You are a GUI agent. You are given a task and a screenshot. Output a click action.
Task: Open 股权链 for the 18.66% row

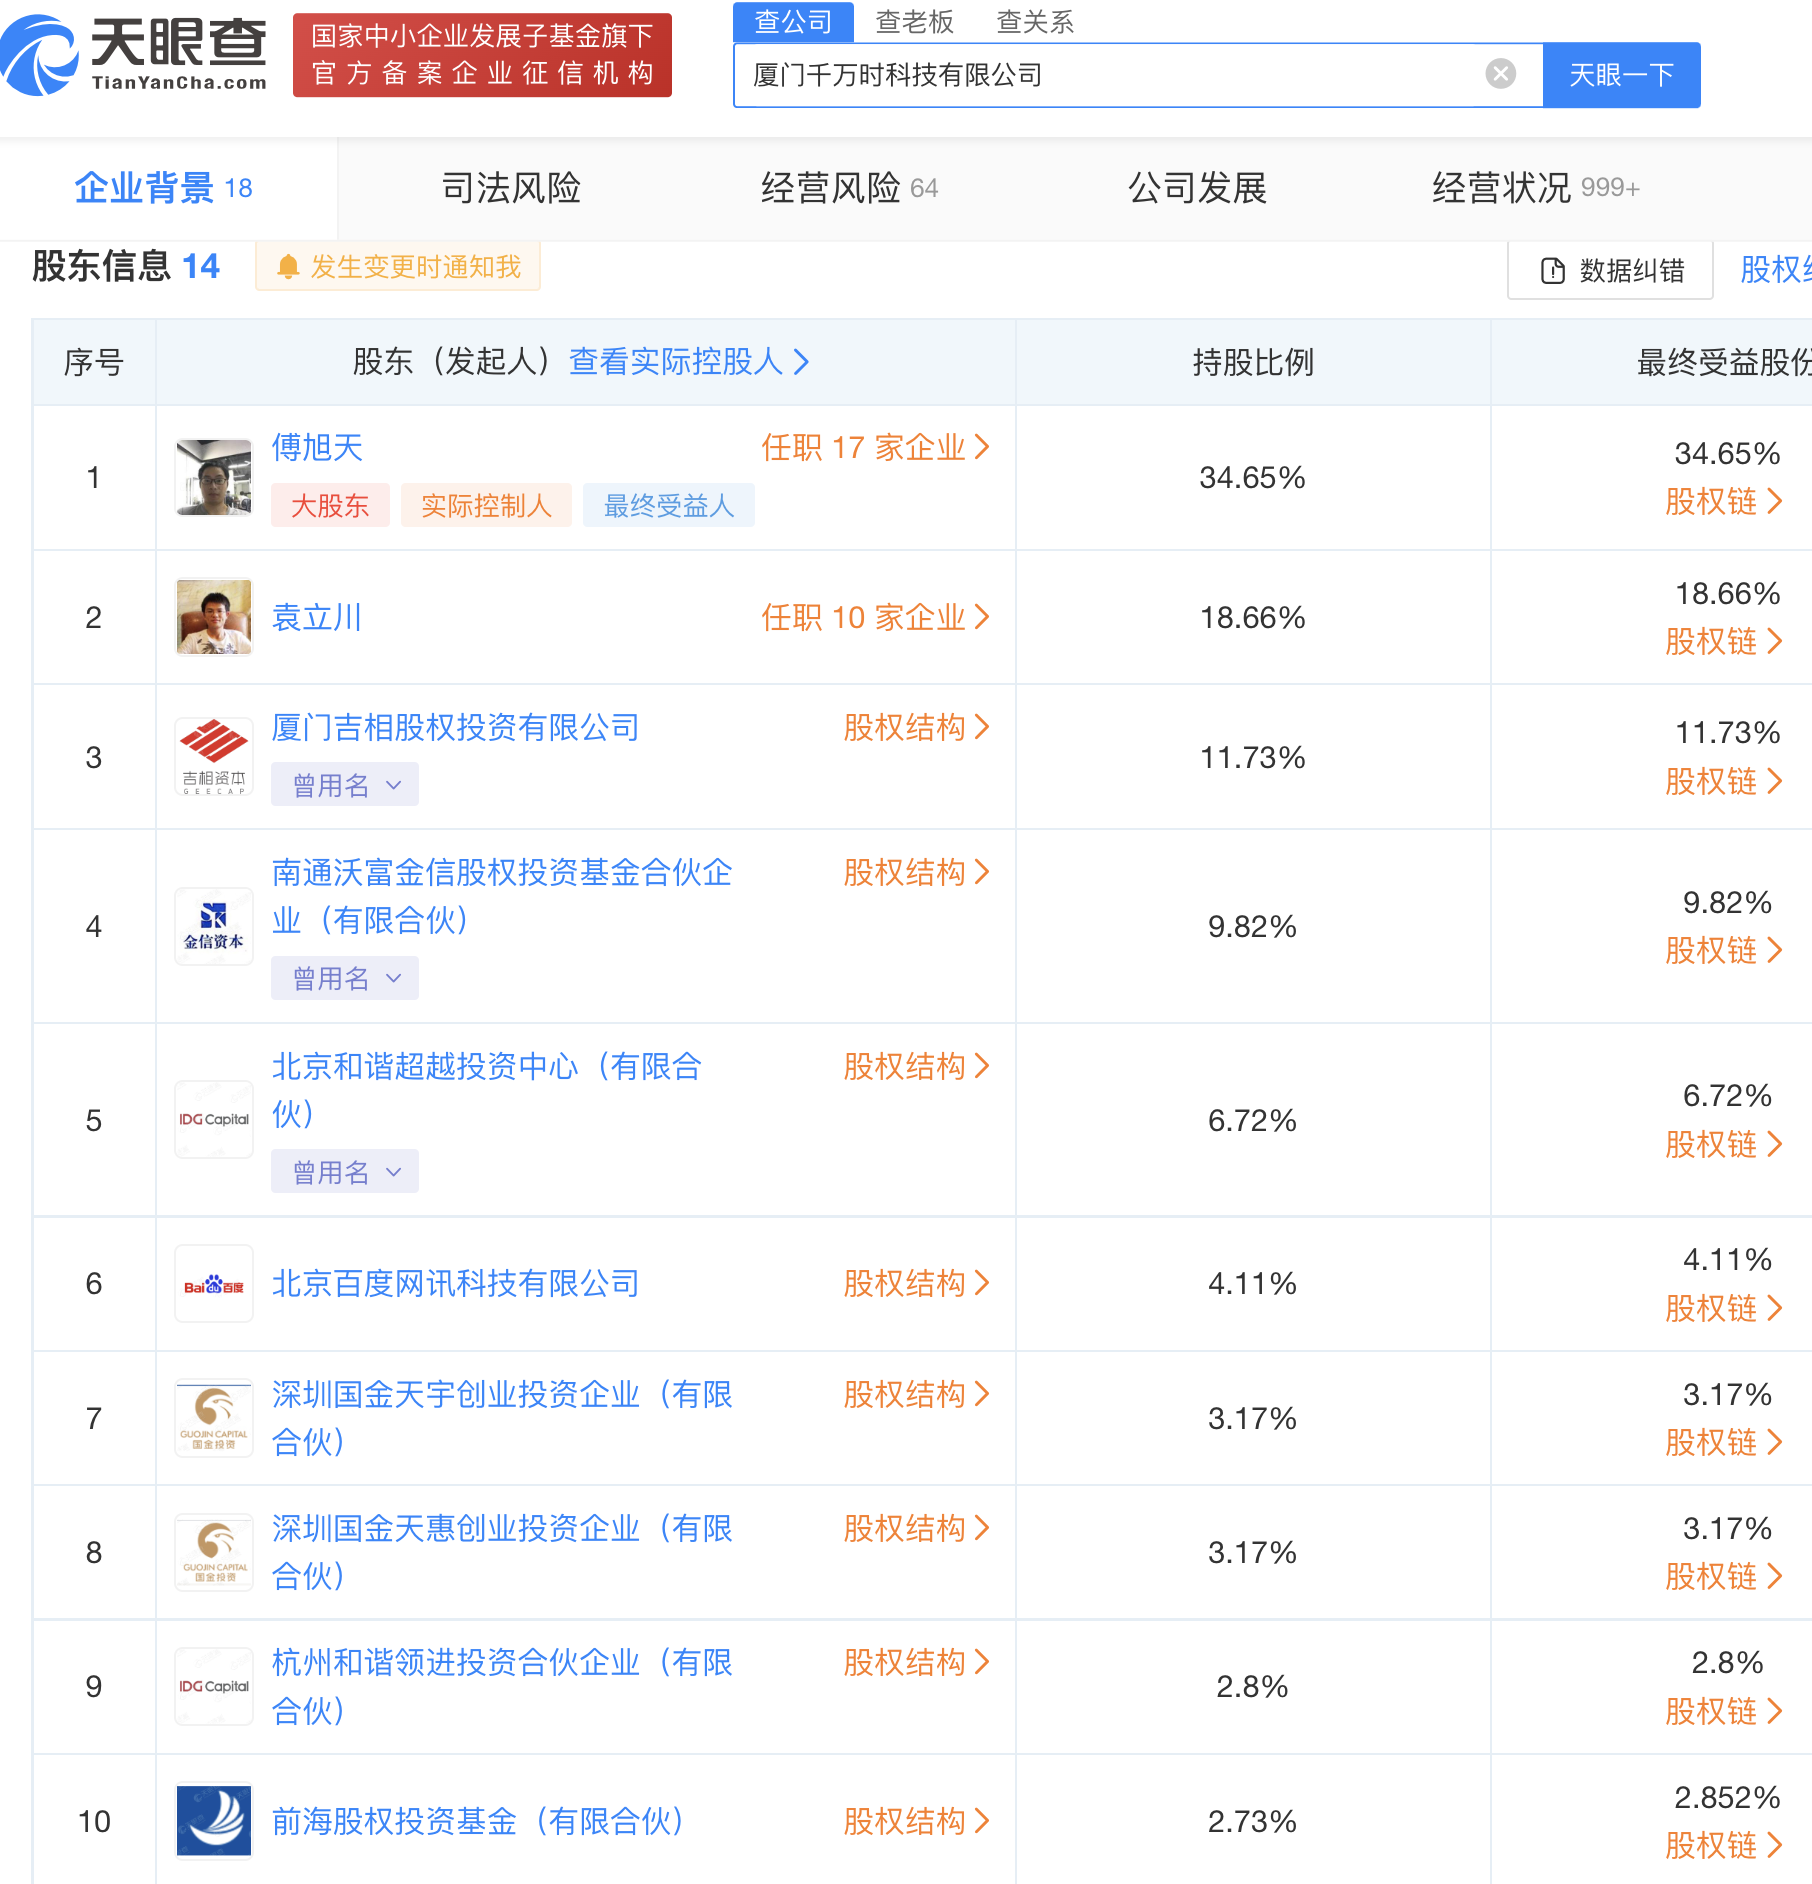click(1724, 641)
